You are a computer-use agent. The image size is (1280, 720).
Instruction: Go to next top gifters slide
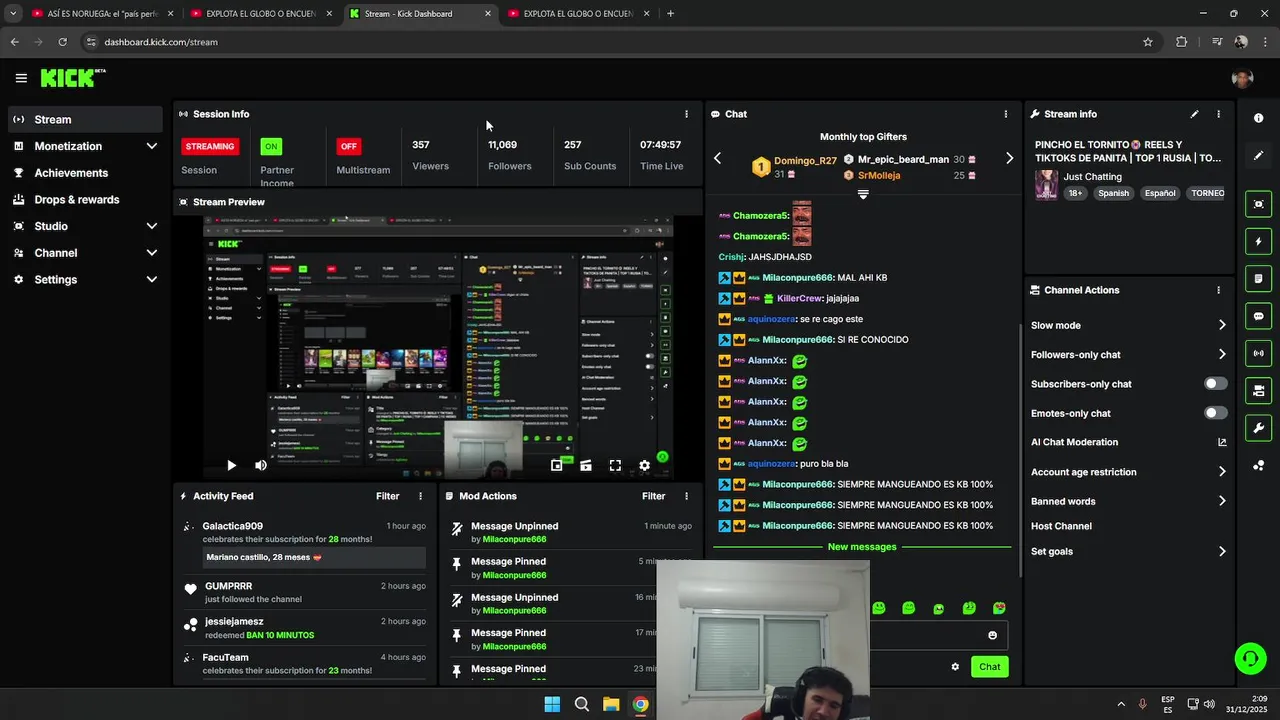click(x=1009, y=158)
